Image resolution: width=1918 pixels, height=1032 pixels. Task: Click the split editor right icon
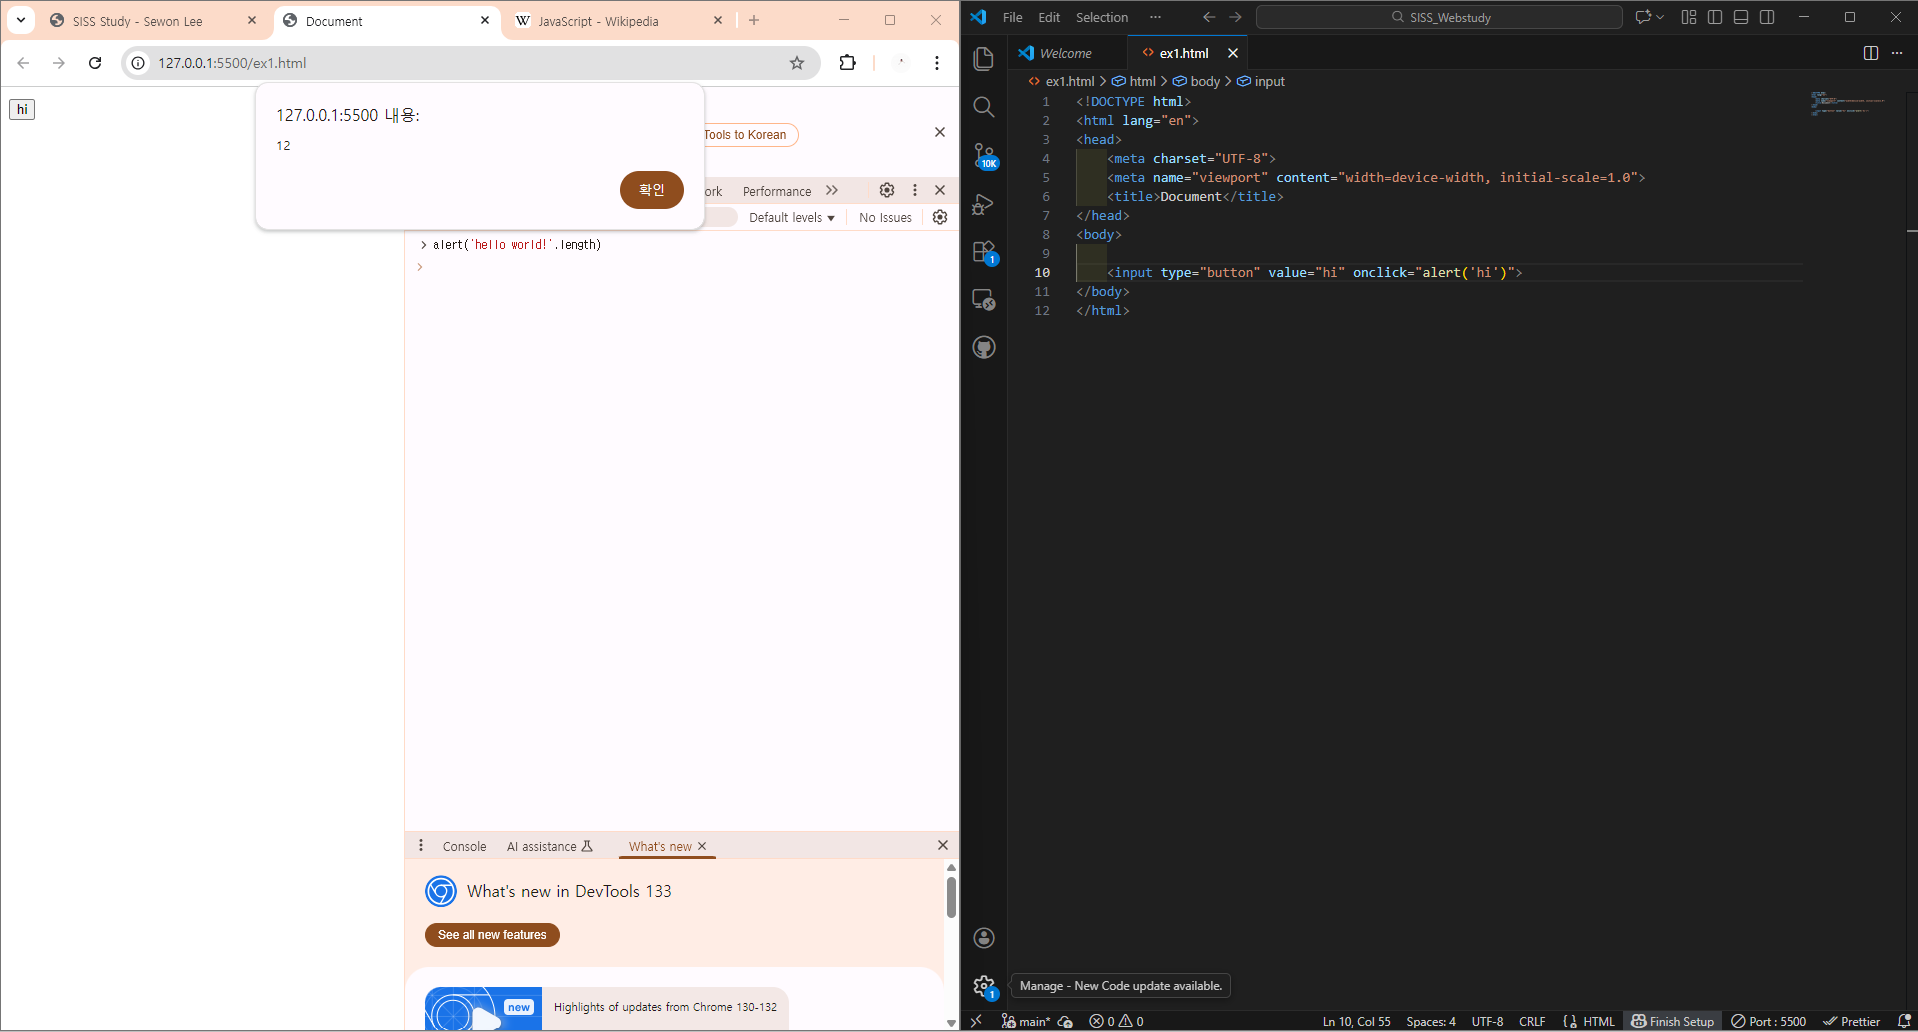point(1870,53)
